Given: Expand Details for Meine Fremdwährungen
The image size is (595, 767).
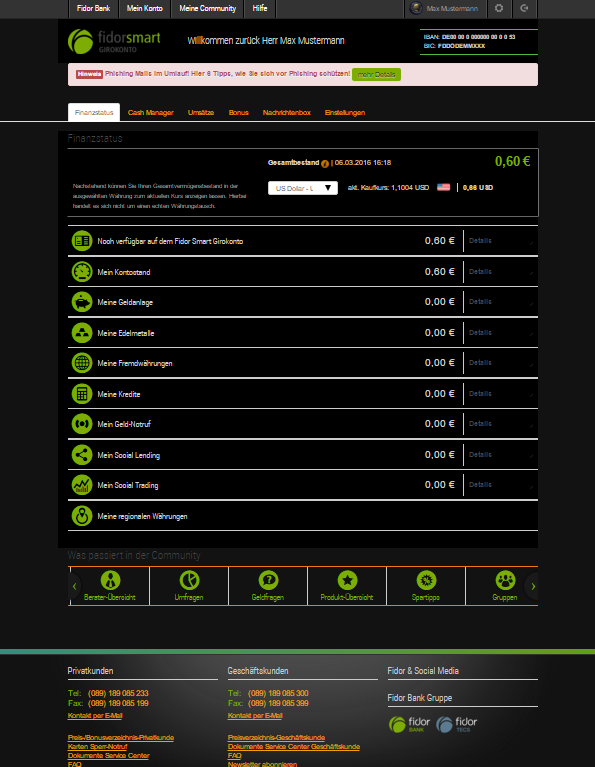Looking at the screenshot, I should (501, 363).
